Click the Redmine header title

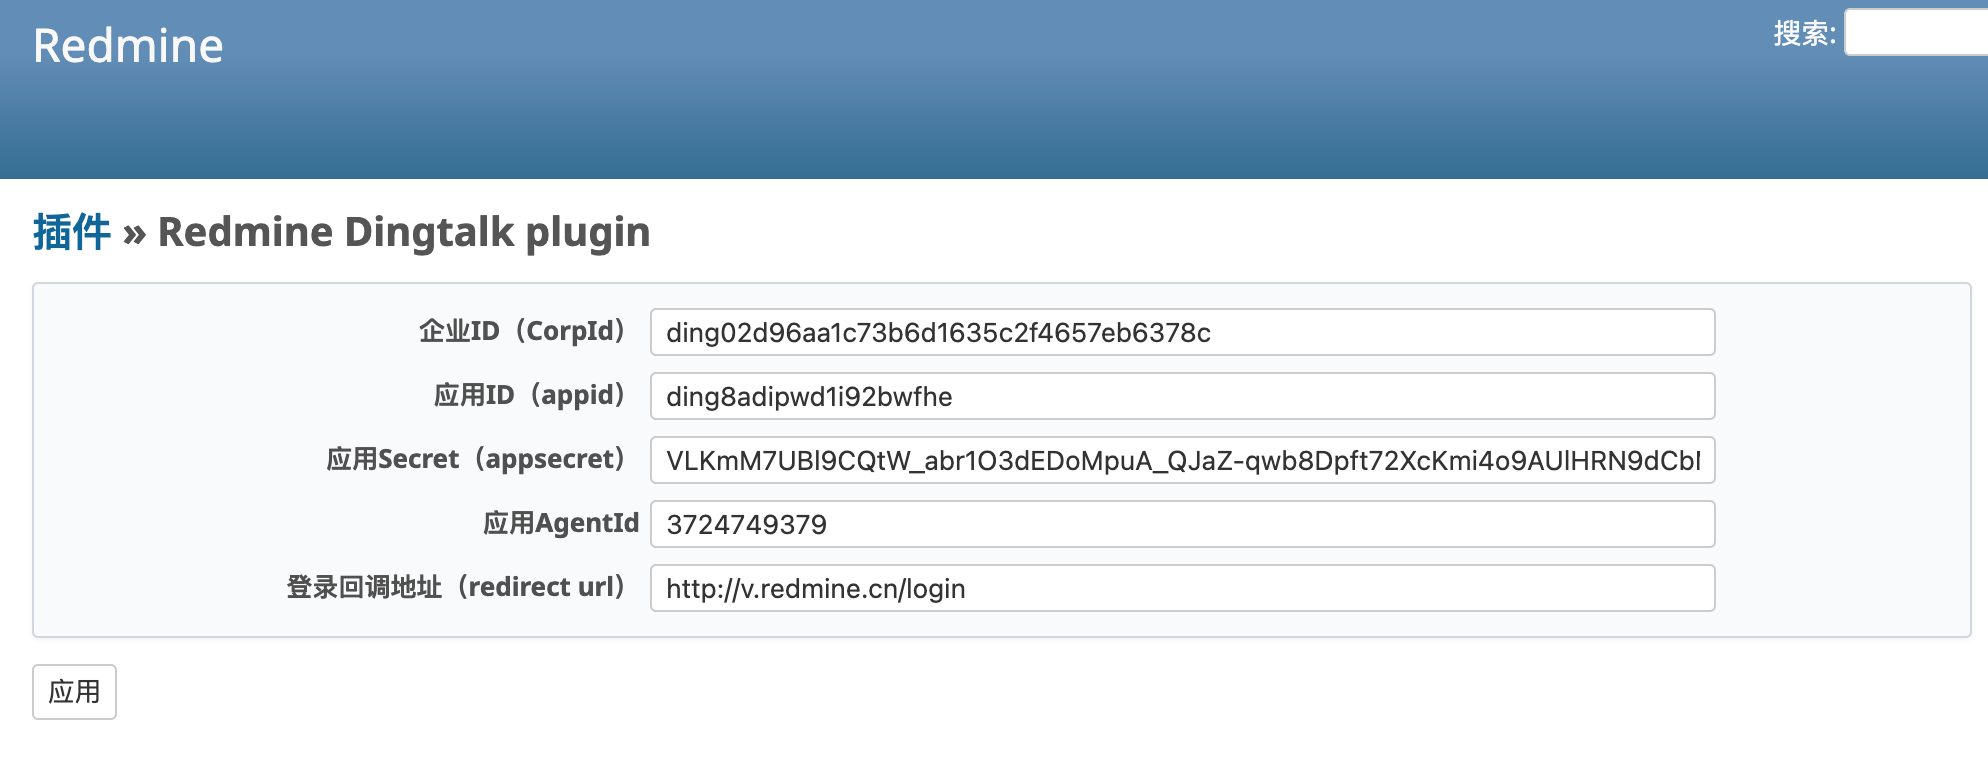[x=128, y=46]
